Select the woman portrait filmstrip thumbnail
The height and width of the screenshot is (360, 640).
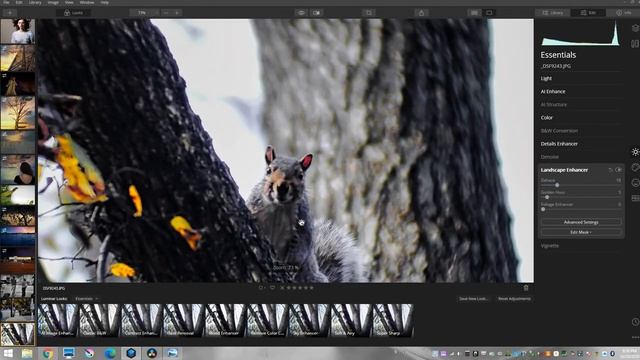[18, 31]
